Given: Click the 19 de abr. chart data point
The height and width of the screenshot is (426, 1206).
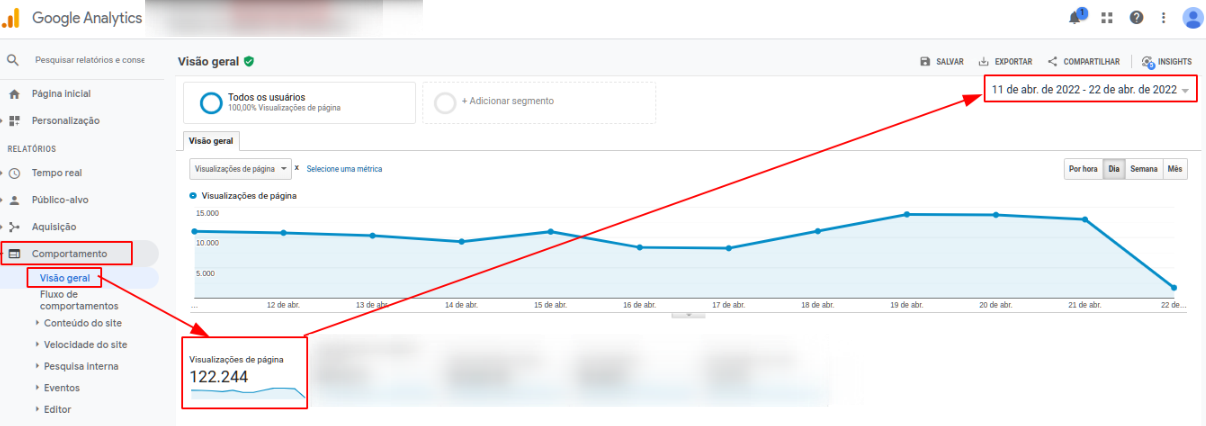Looking at the screenshot, I should click(x=906, y=214).
